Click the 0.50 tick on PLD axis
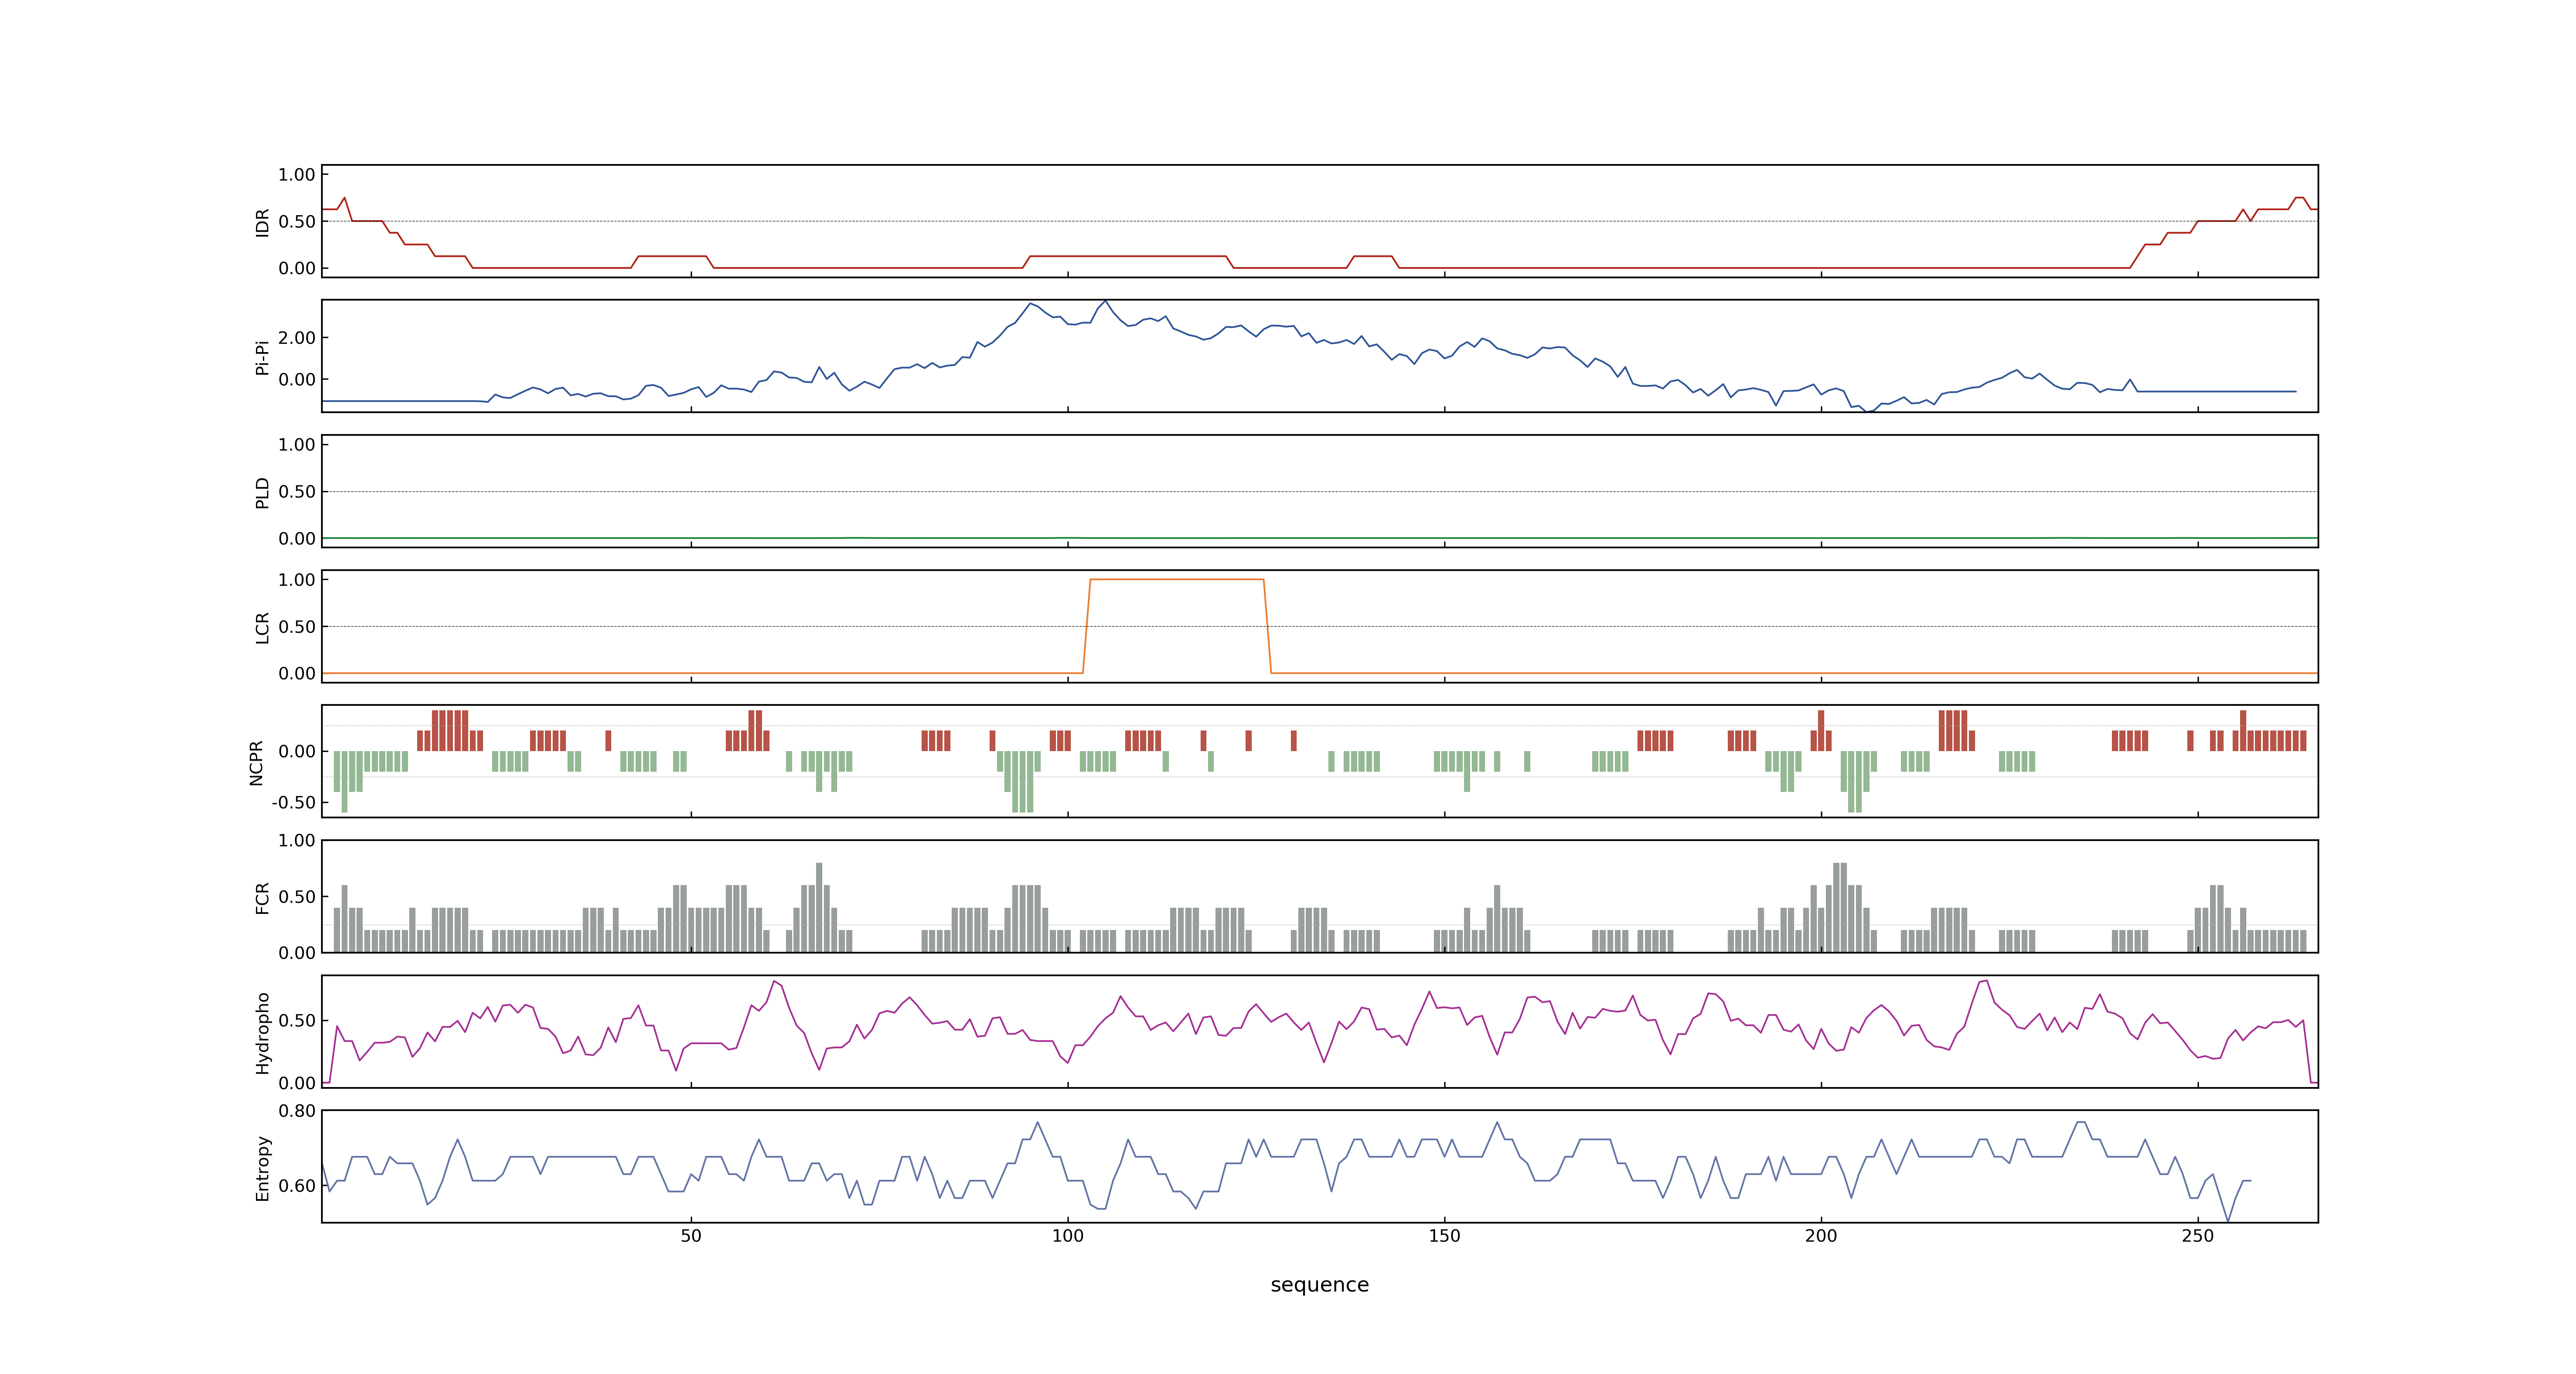The width and height of the screenshot is (2576, 1374). pos(297,492)
